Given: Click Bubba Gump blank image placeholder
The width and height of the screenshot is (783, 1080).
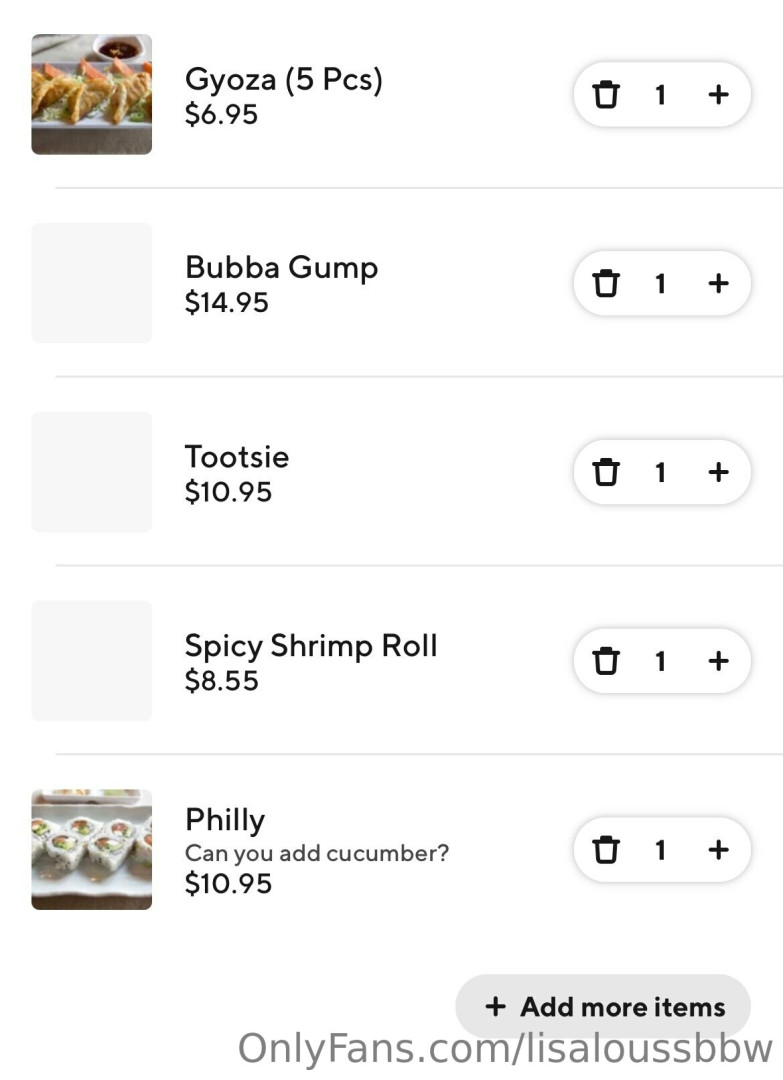Looking at the screenshot, I should point(92,284).
